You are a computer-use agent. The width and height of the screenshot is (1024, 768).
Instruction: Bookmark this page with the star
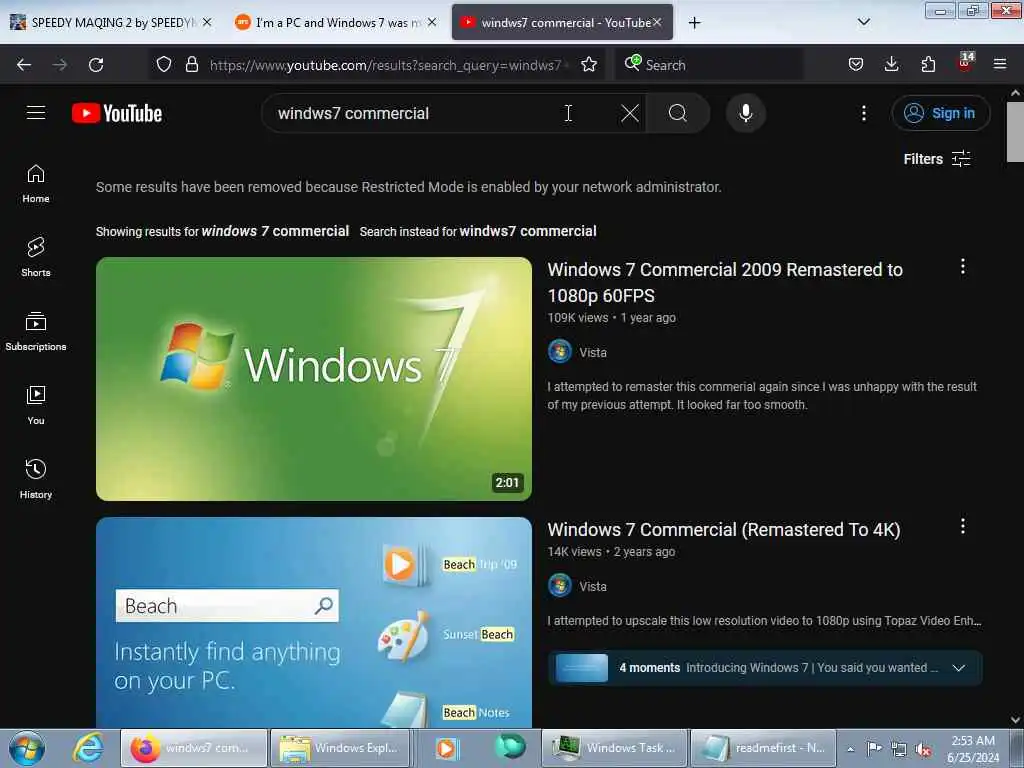588,64
